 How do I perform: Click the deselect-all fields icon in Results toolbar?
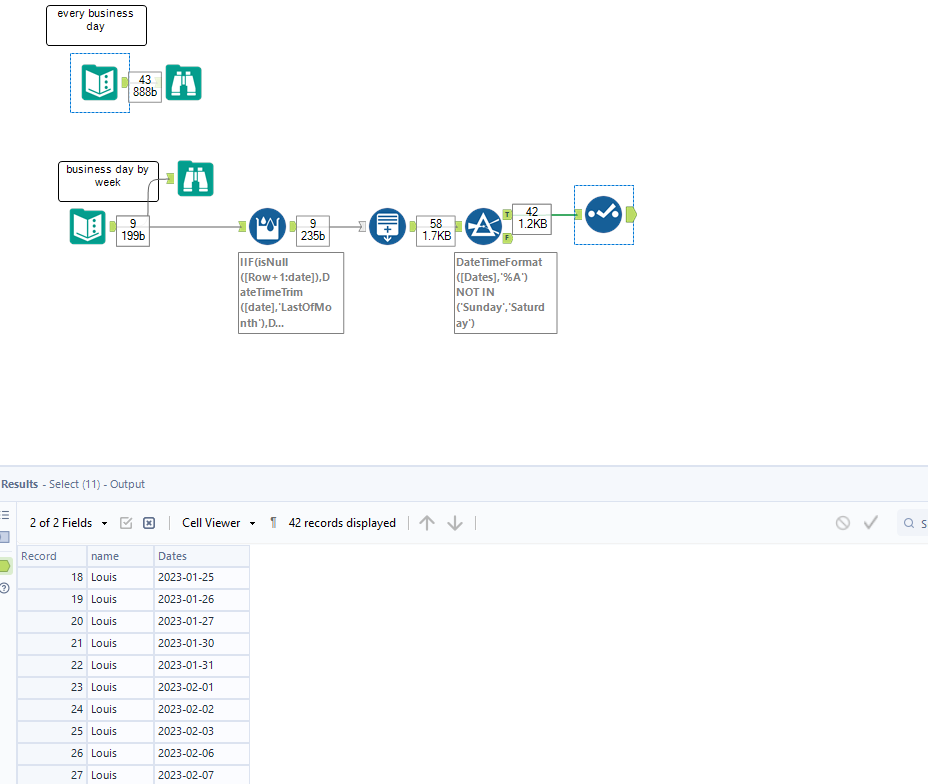pyautogui.click(x=149, y=522)
